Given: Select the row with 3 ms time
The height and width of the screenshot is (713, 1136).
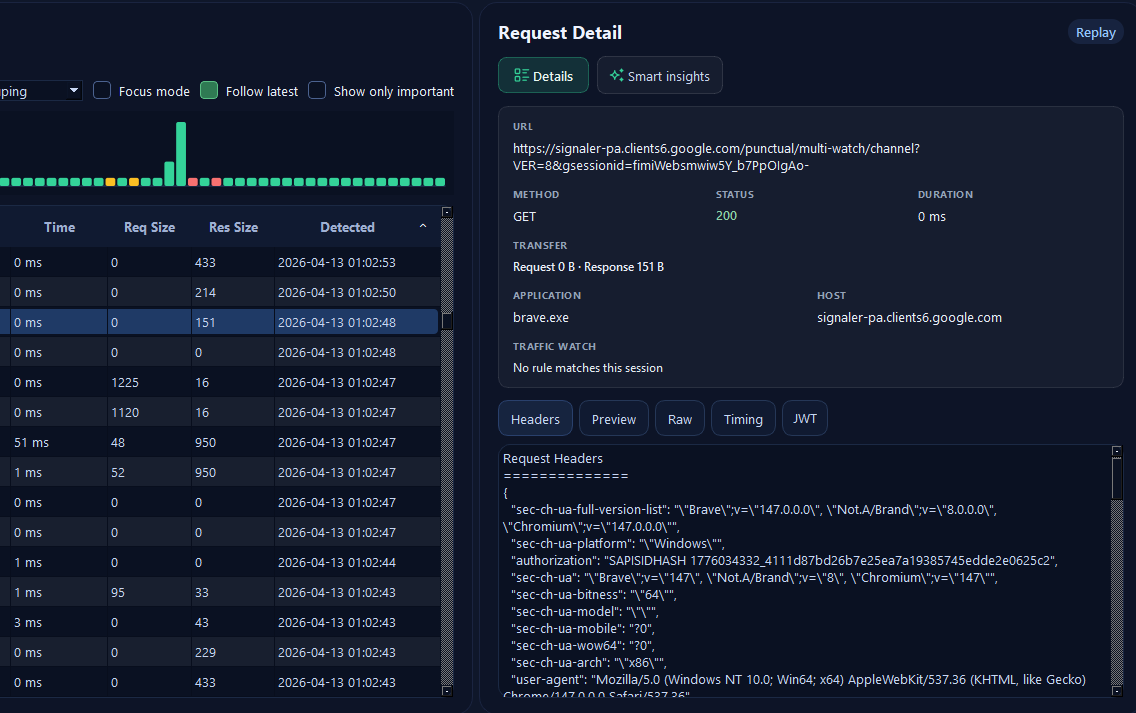Looking at the screenshot, I should pos(219,622).
